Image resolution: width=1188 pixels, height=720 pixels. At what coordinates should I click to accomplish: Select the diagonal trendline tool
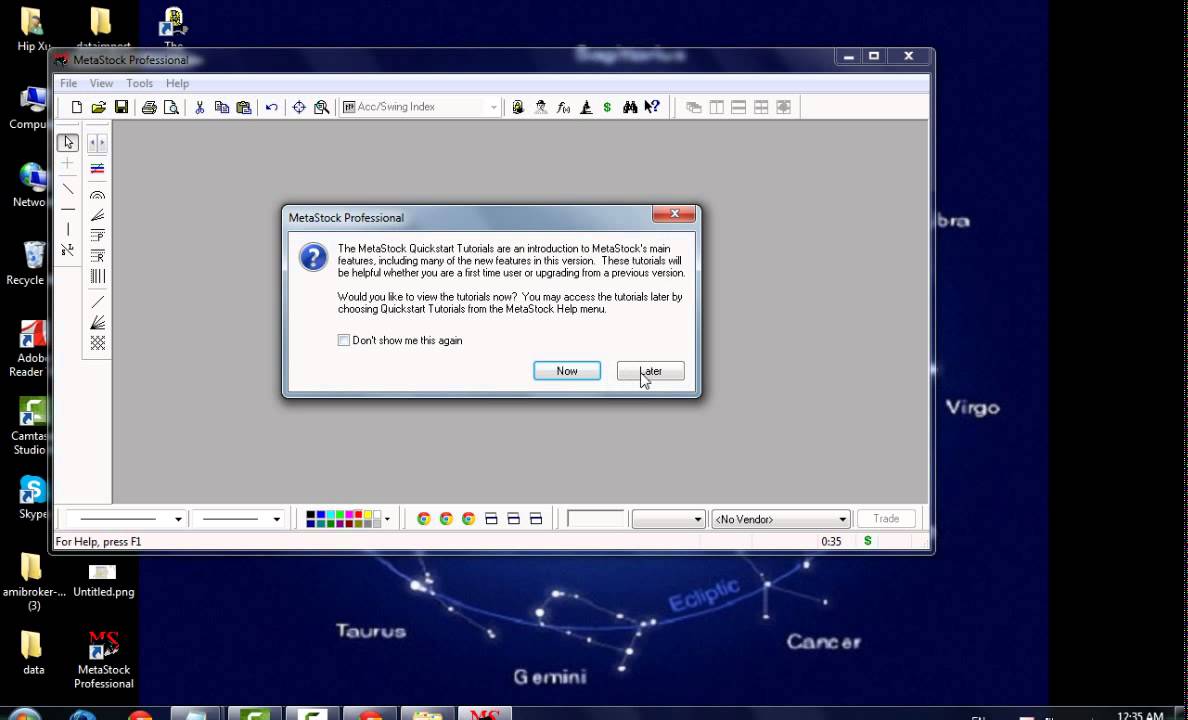[67, 189]
